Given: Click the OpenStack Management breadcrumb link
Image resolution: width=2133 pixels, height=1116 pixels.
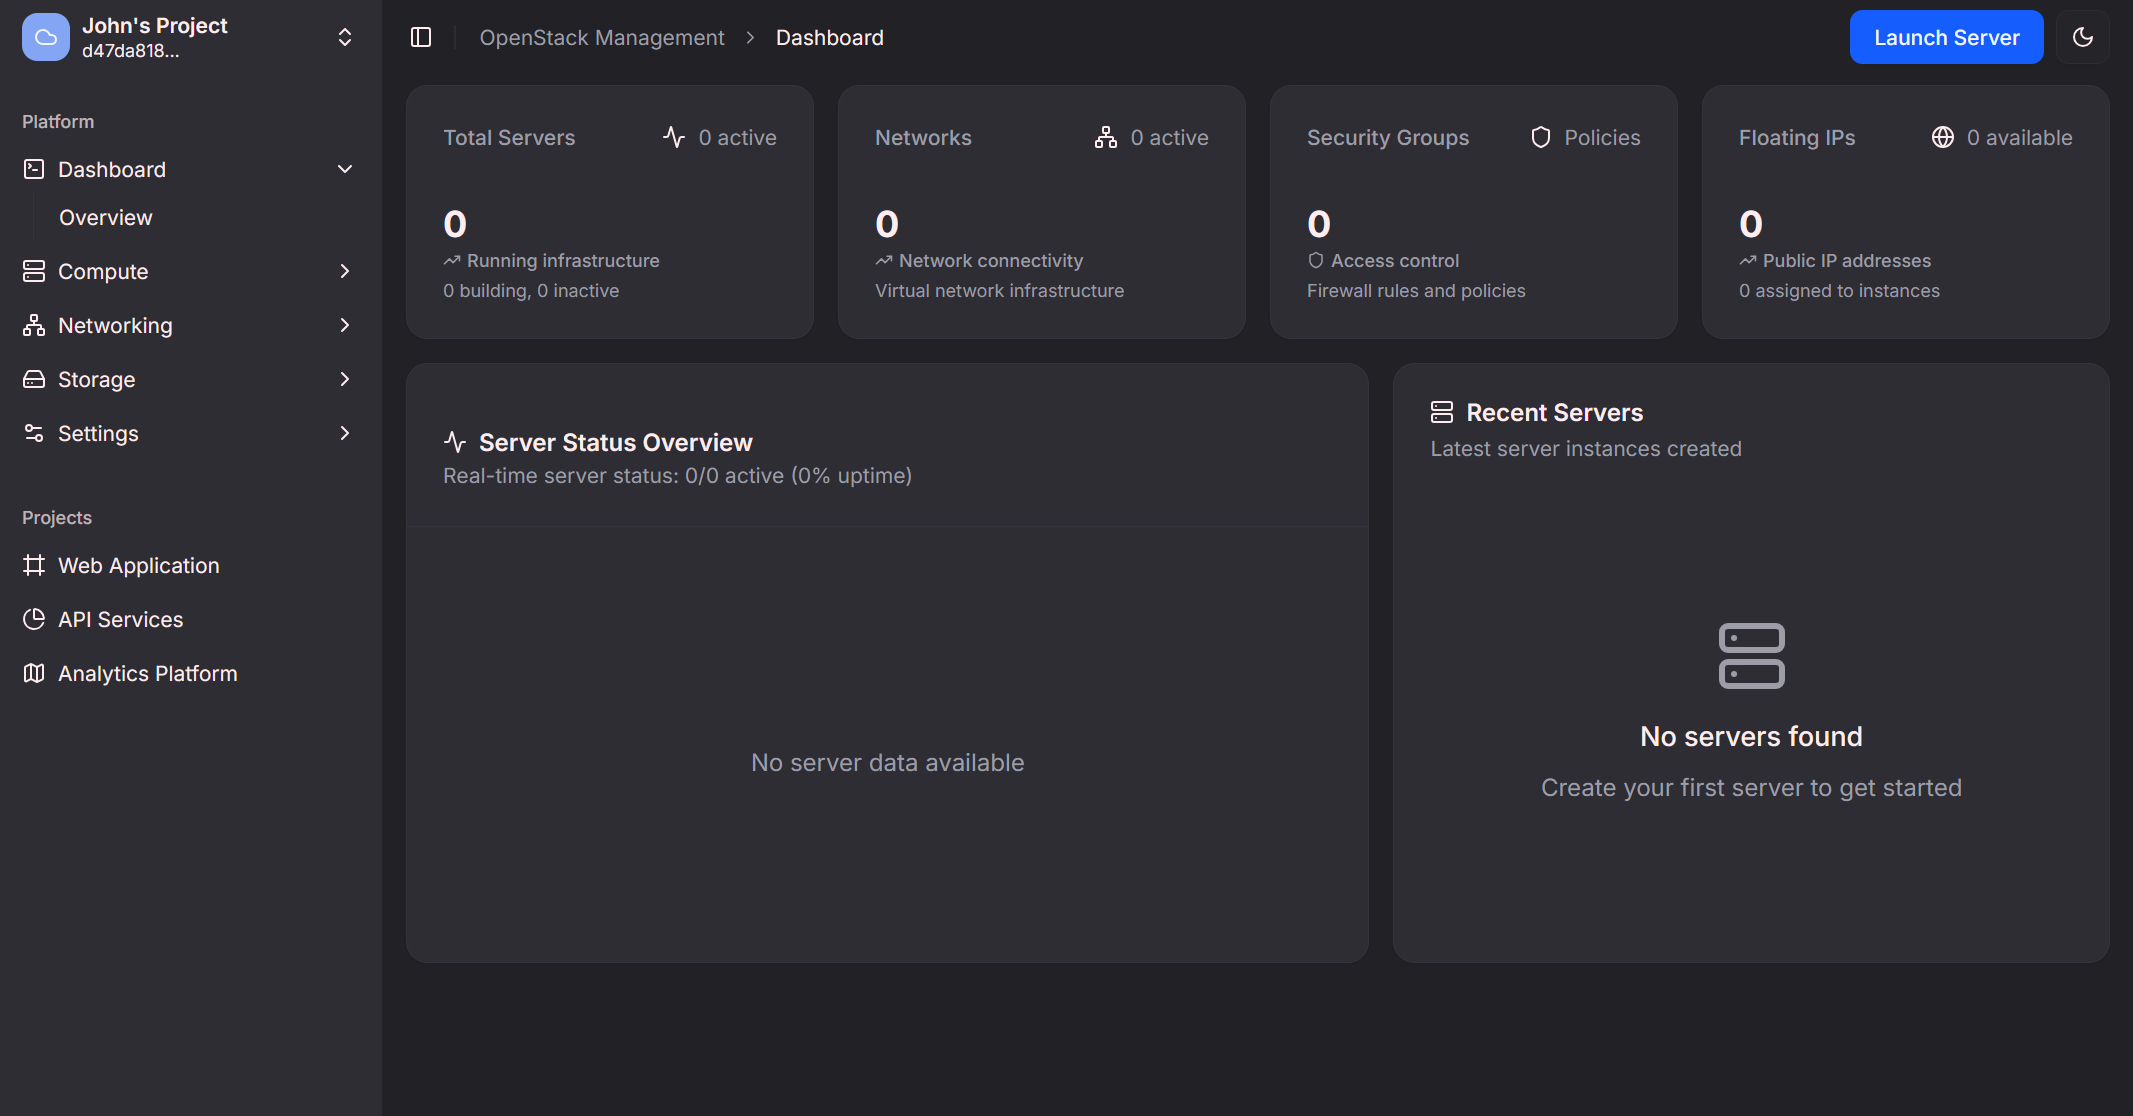Looking at the screenshot, I should click(x=602, y=37).
